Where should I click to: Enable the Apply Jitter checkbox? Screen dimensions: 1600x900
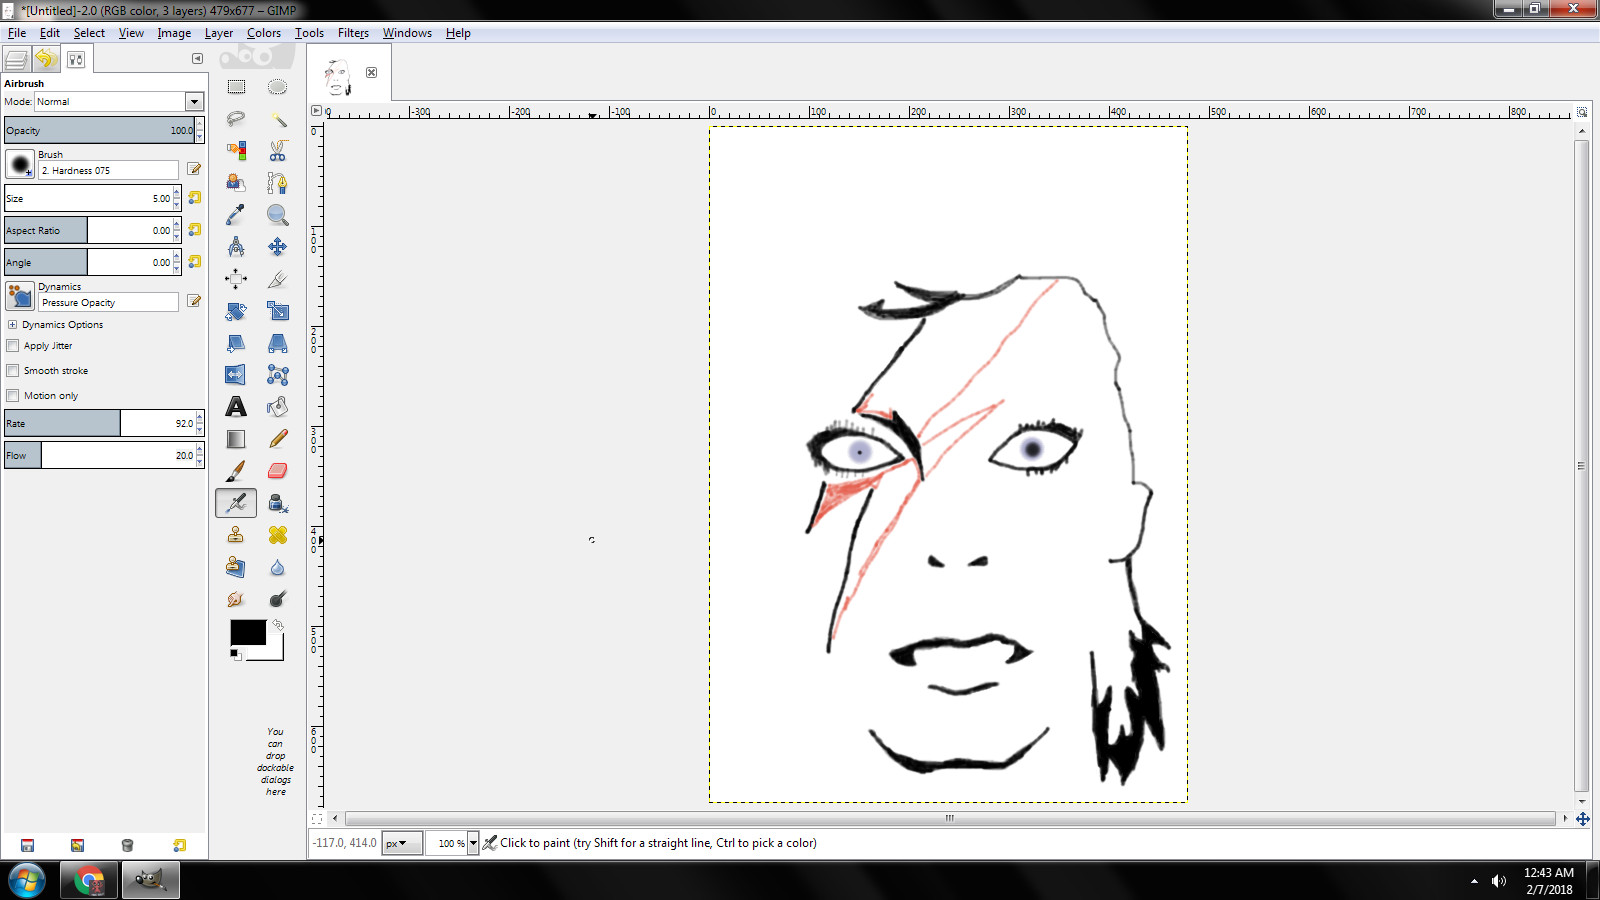tap(13, 346)
